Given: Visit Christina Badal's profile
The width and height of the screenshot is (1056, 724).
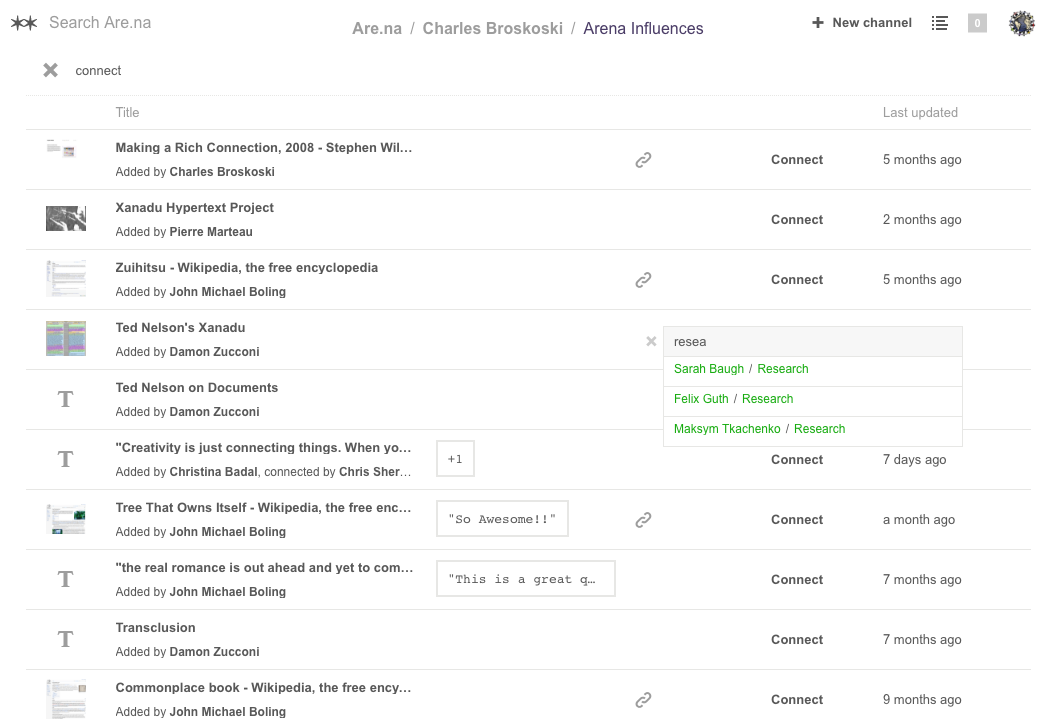Looking at the screenshot, I should click(x=213, y=471).
